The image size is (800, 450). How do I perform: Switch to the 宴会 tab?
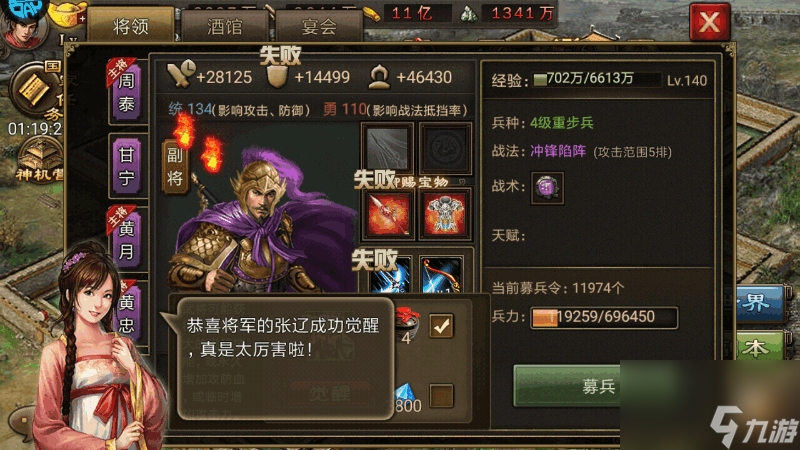(x=319, y=26)
